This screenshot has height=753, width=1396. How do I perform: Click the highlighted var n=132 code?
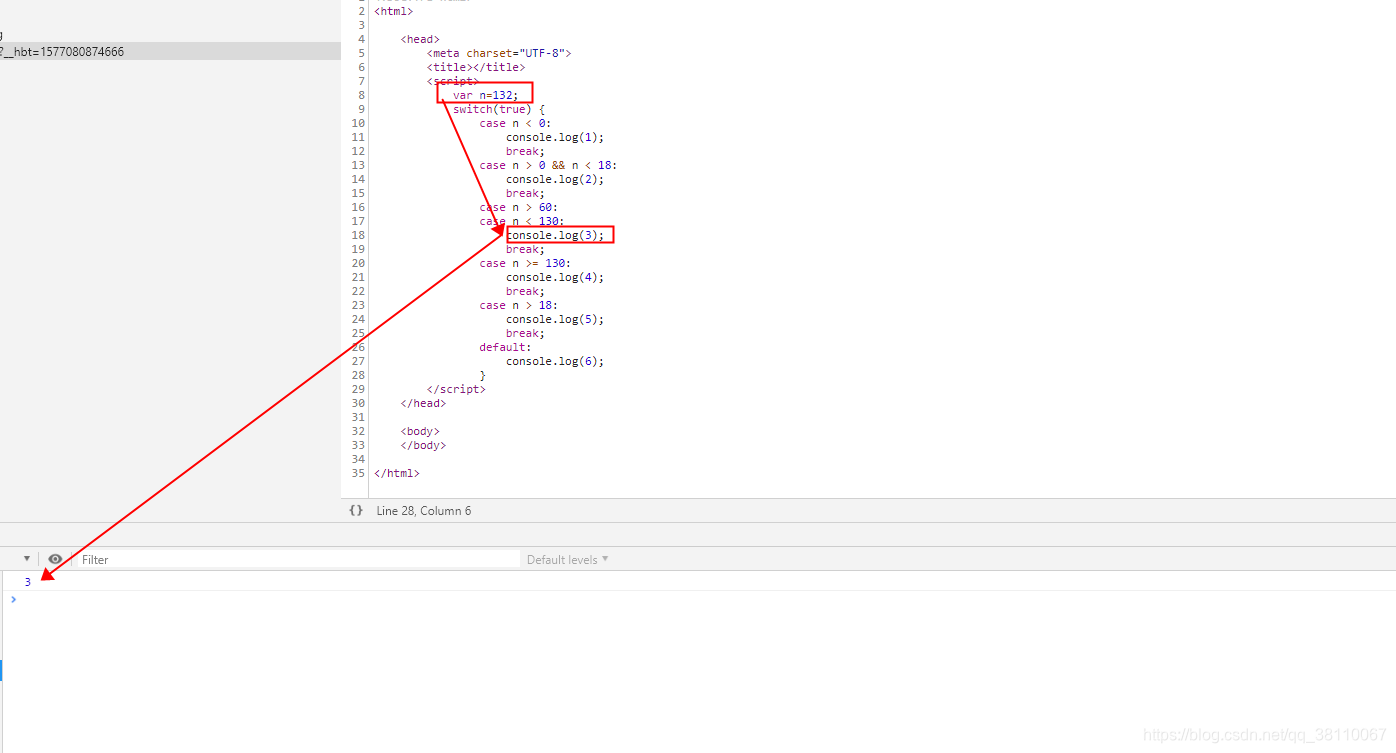click(484, 94)
